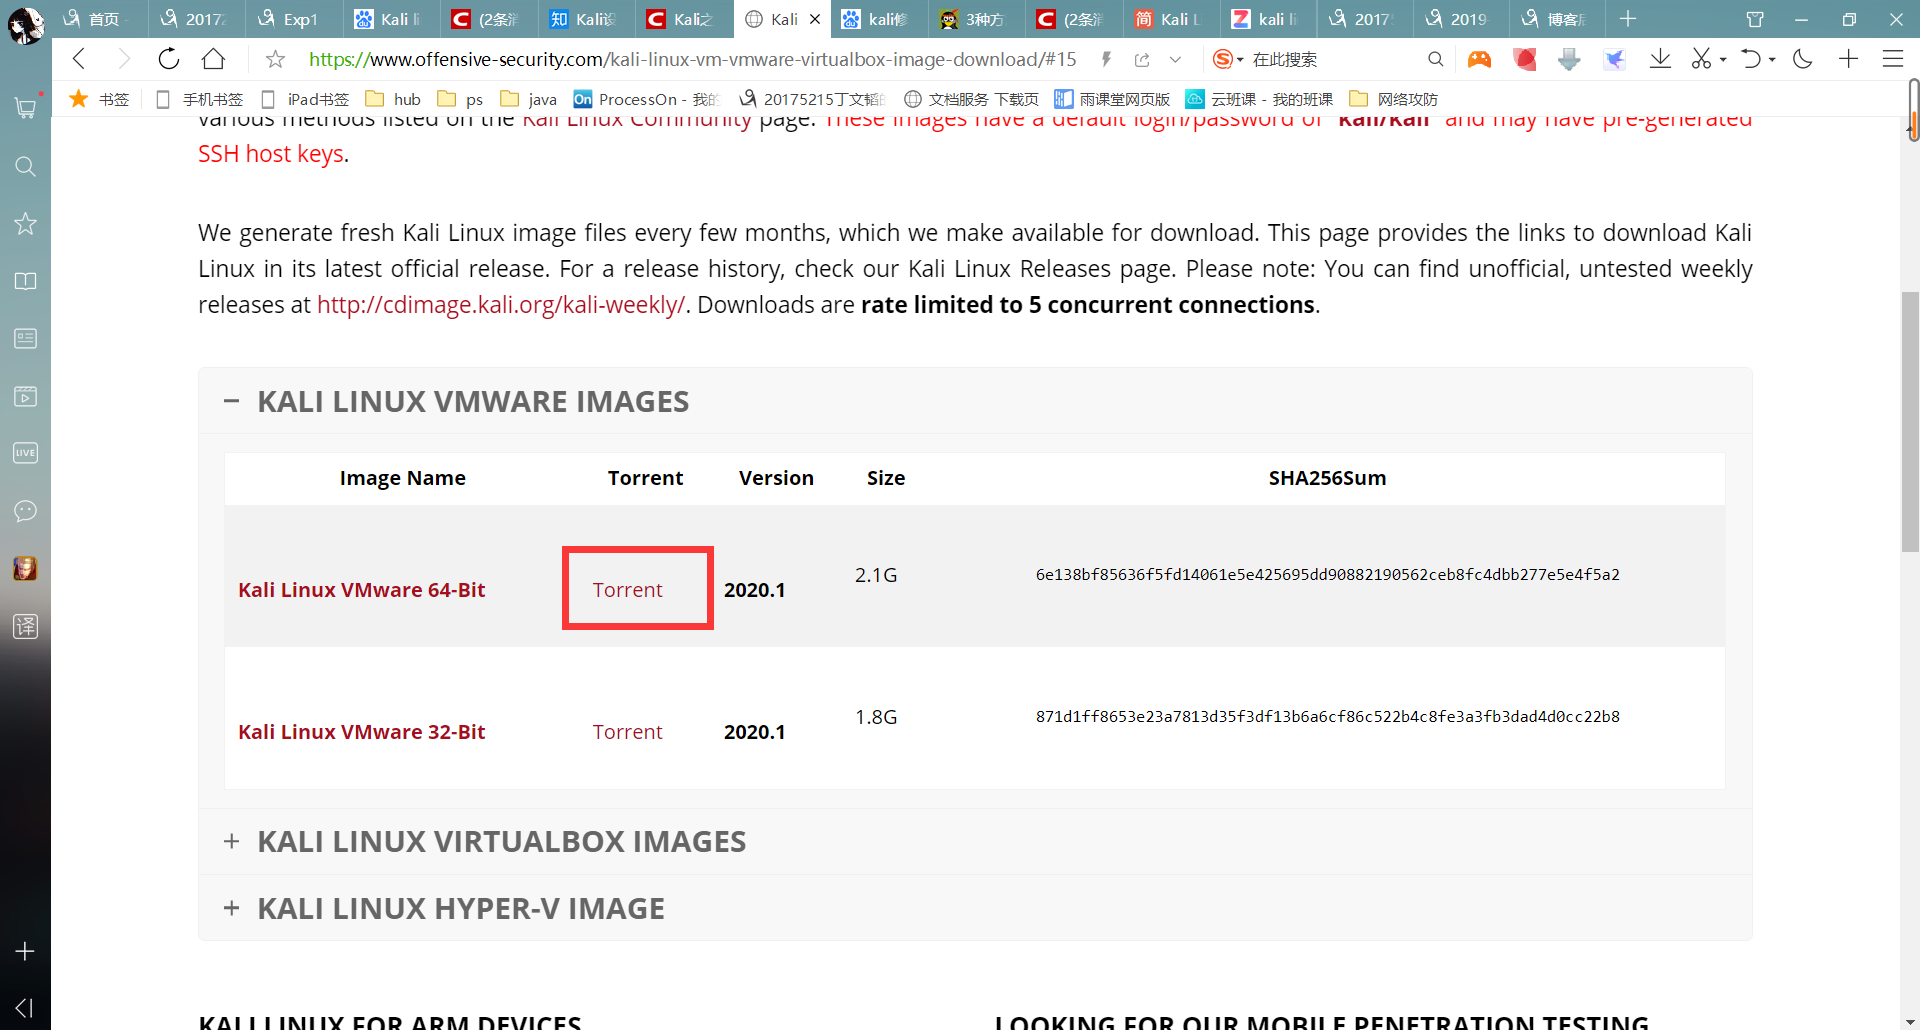Open the sidebar reading book icon
This screenshot has width=1920, height=1030.
(25, 281)
